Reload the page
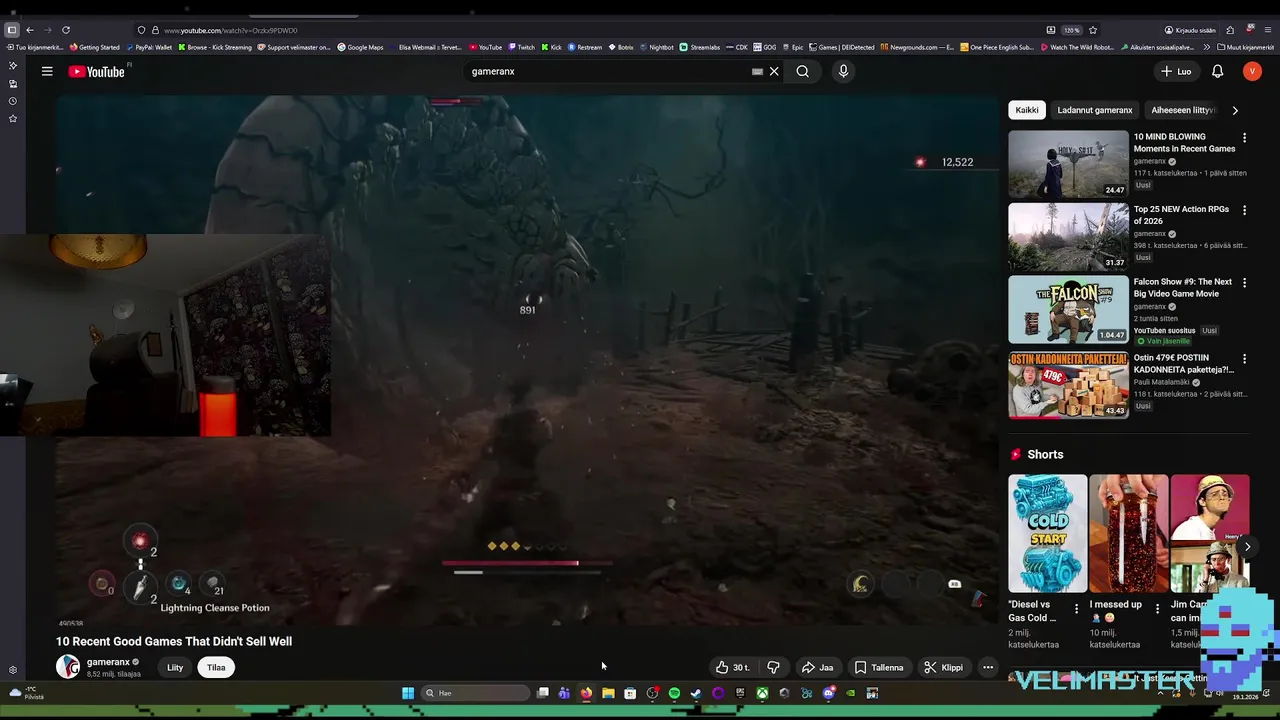This screenshot has width=1280, height=720. (66, 30)
